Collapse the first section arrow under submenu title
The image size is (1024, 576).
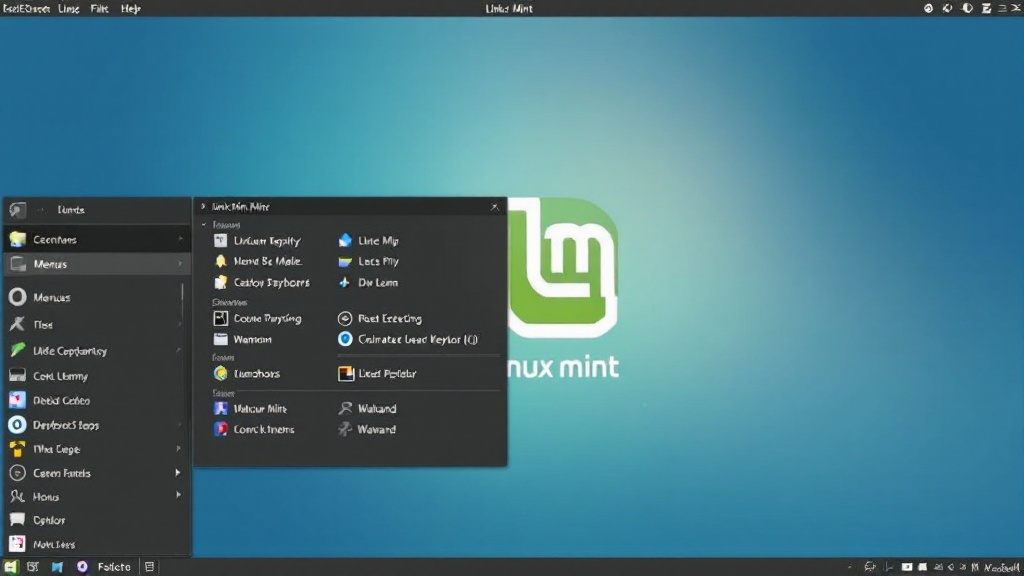point(204,225)
